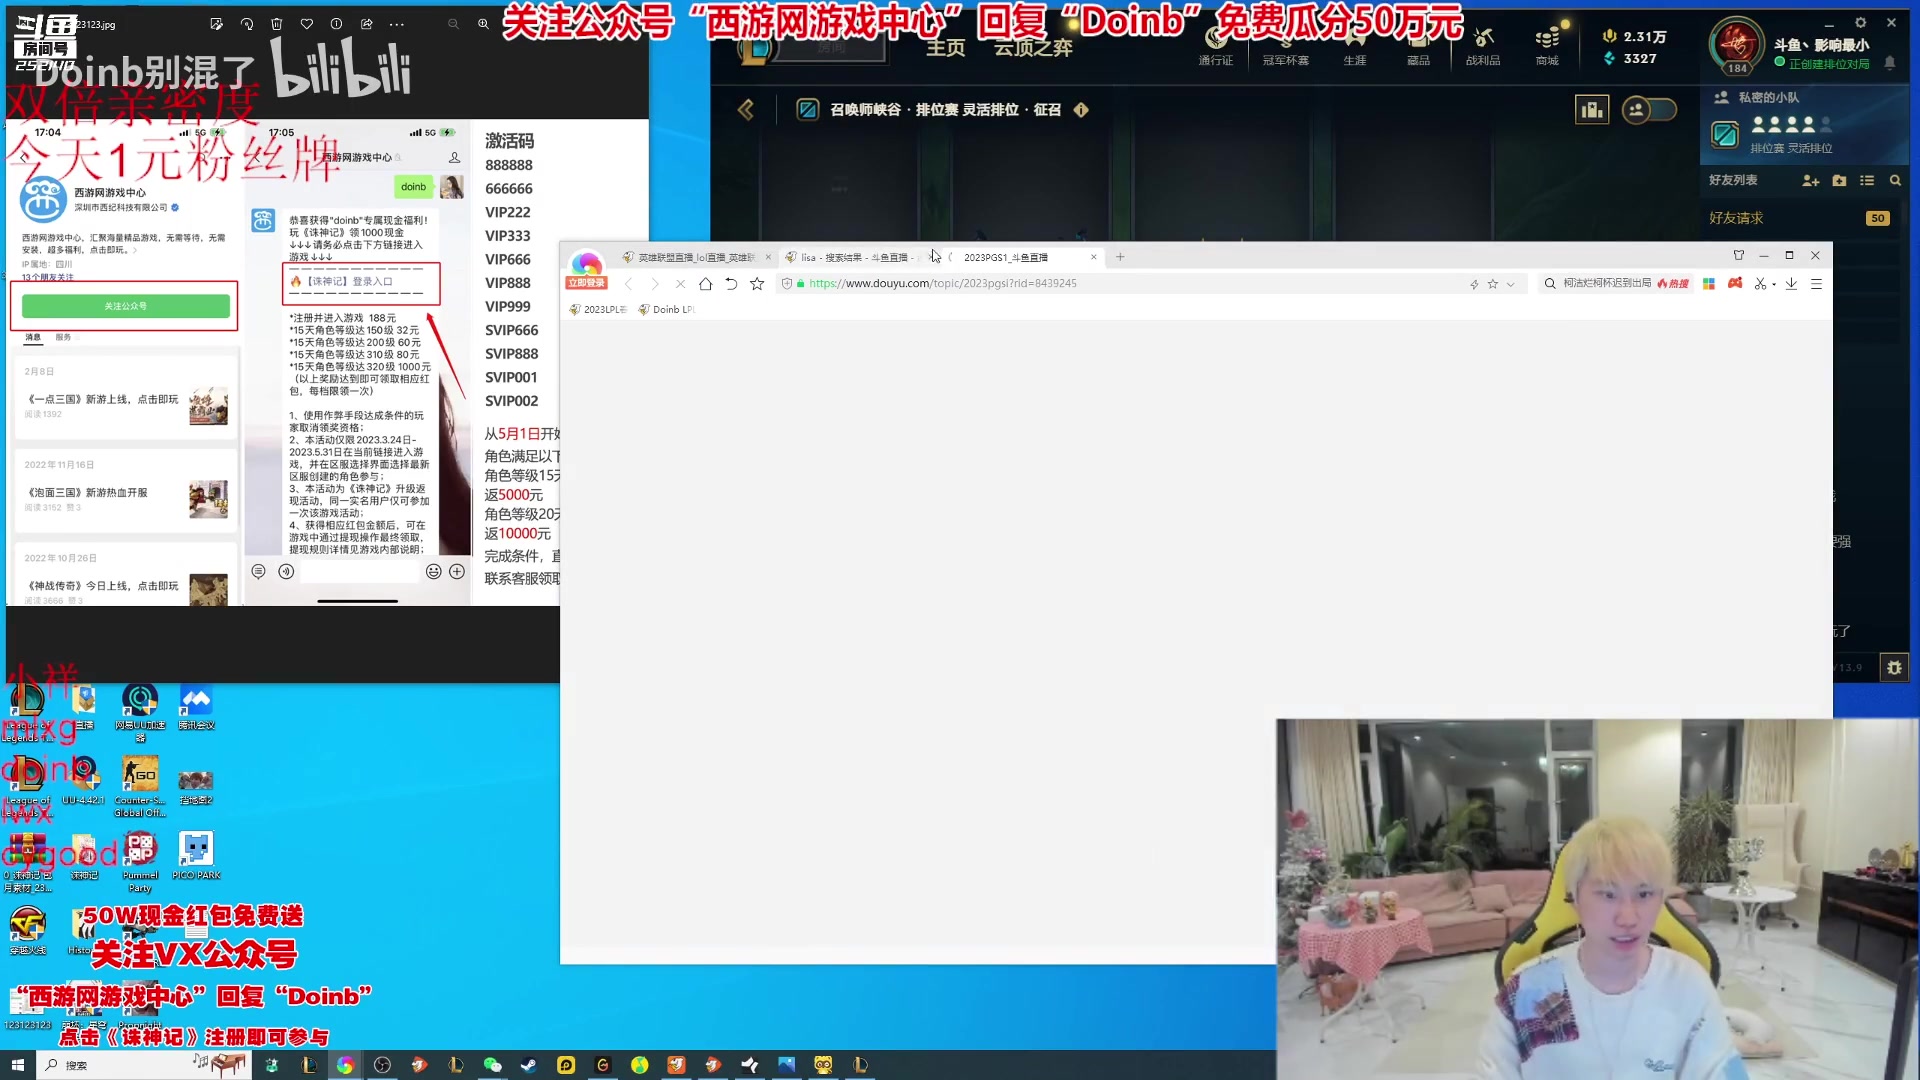Expand the address bar dropdown chevron
Viewport: 1920px width, 1080px height.
click(x=1511, y=284)
